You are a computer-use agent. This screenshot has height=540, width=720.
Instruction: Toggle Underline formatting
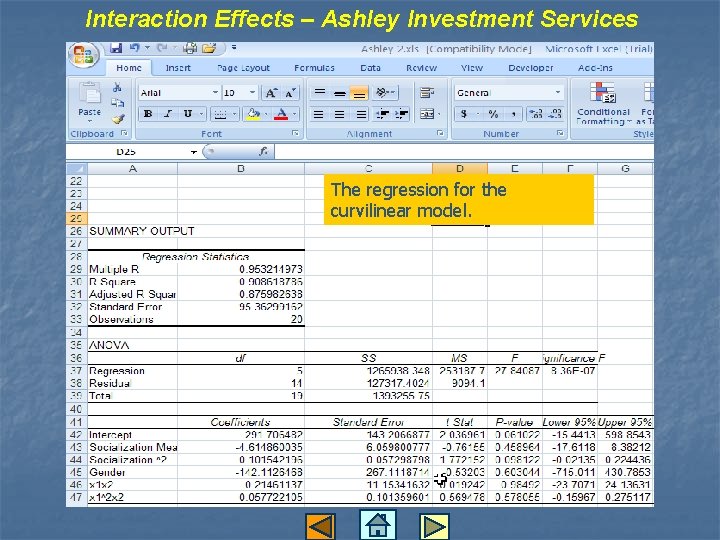click(x=188, y=113)
